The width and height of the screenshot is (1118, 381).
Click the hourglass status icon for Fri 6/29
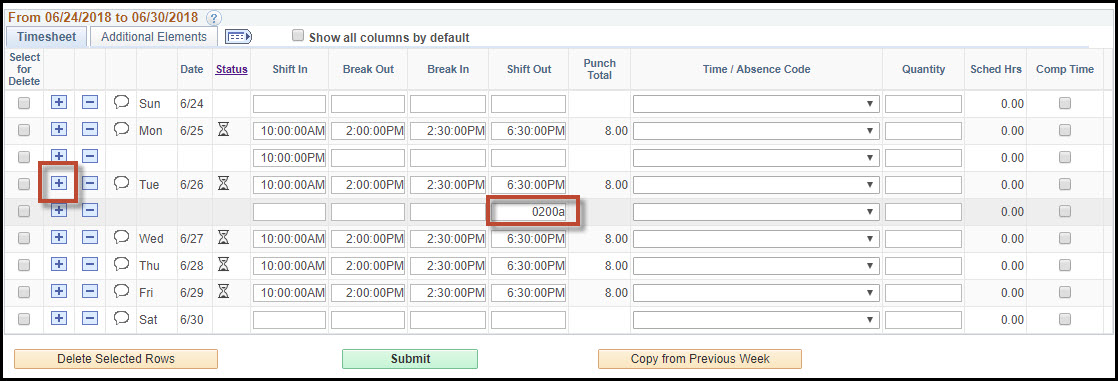click(x=223, y=292)
